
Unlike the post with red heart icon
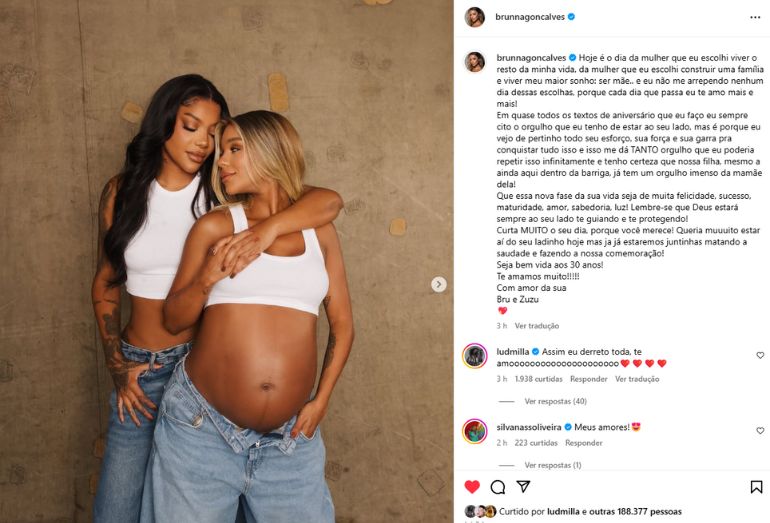pos(472,487)
